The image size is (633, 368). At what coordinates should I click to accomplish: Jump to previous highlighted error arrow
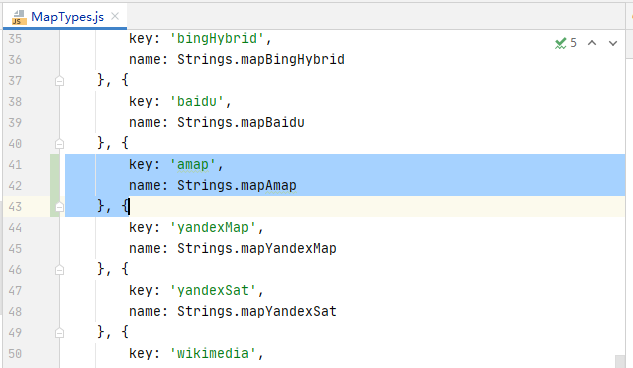pos(592,43)
